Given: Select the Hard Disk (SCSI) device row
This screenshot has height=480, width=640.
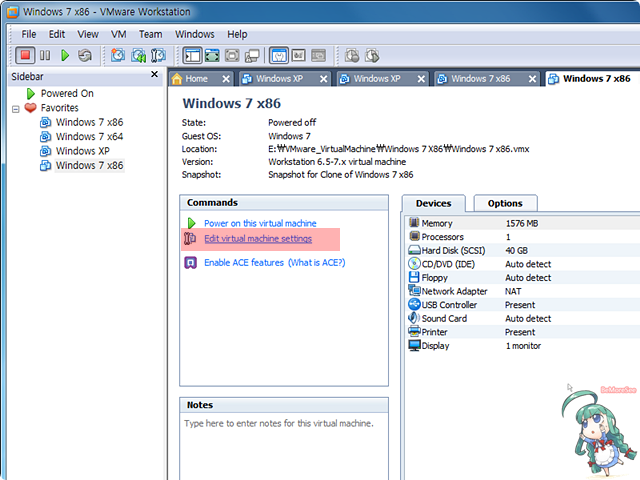Looking at the screenshot, I should pyautogui.click(x=524, y=250).
